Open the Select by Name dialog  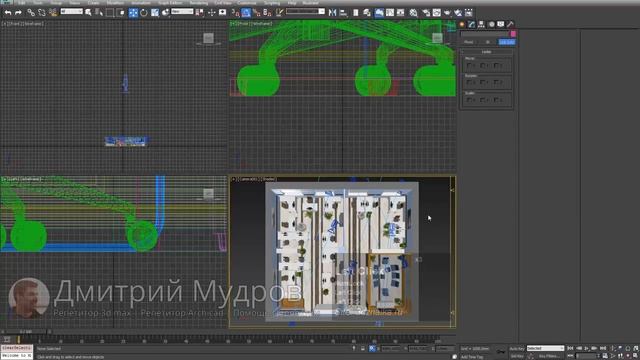tap(99, 13)
